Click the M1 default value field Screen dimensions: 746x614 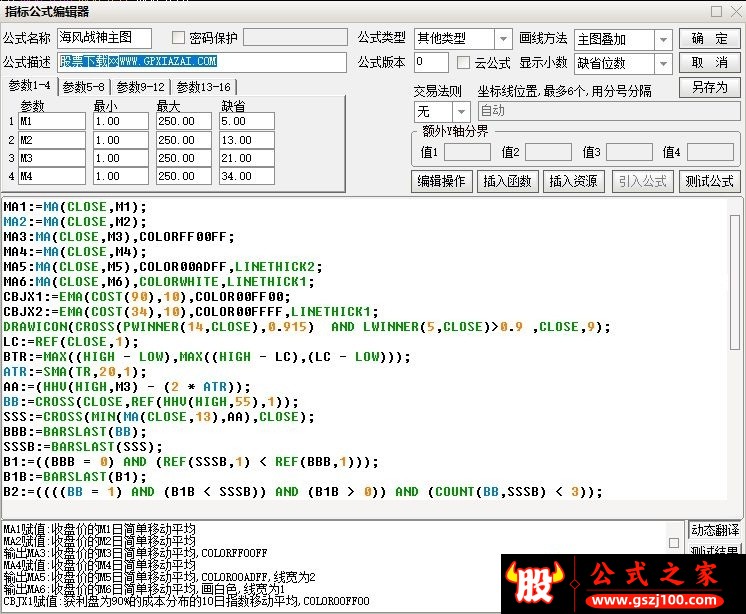click(246, 121)
